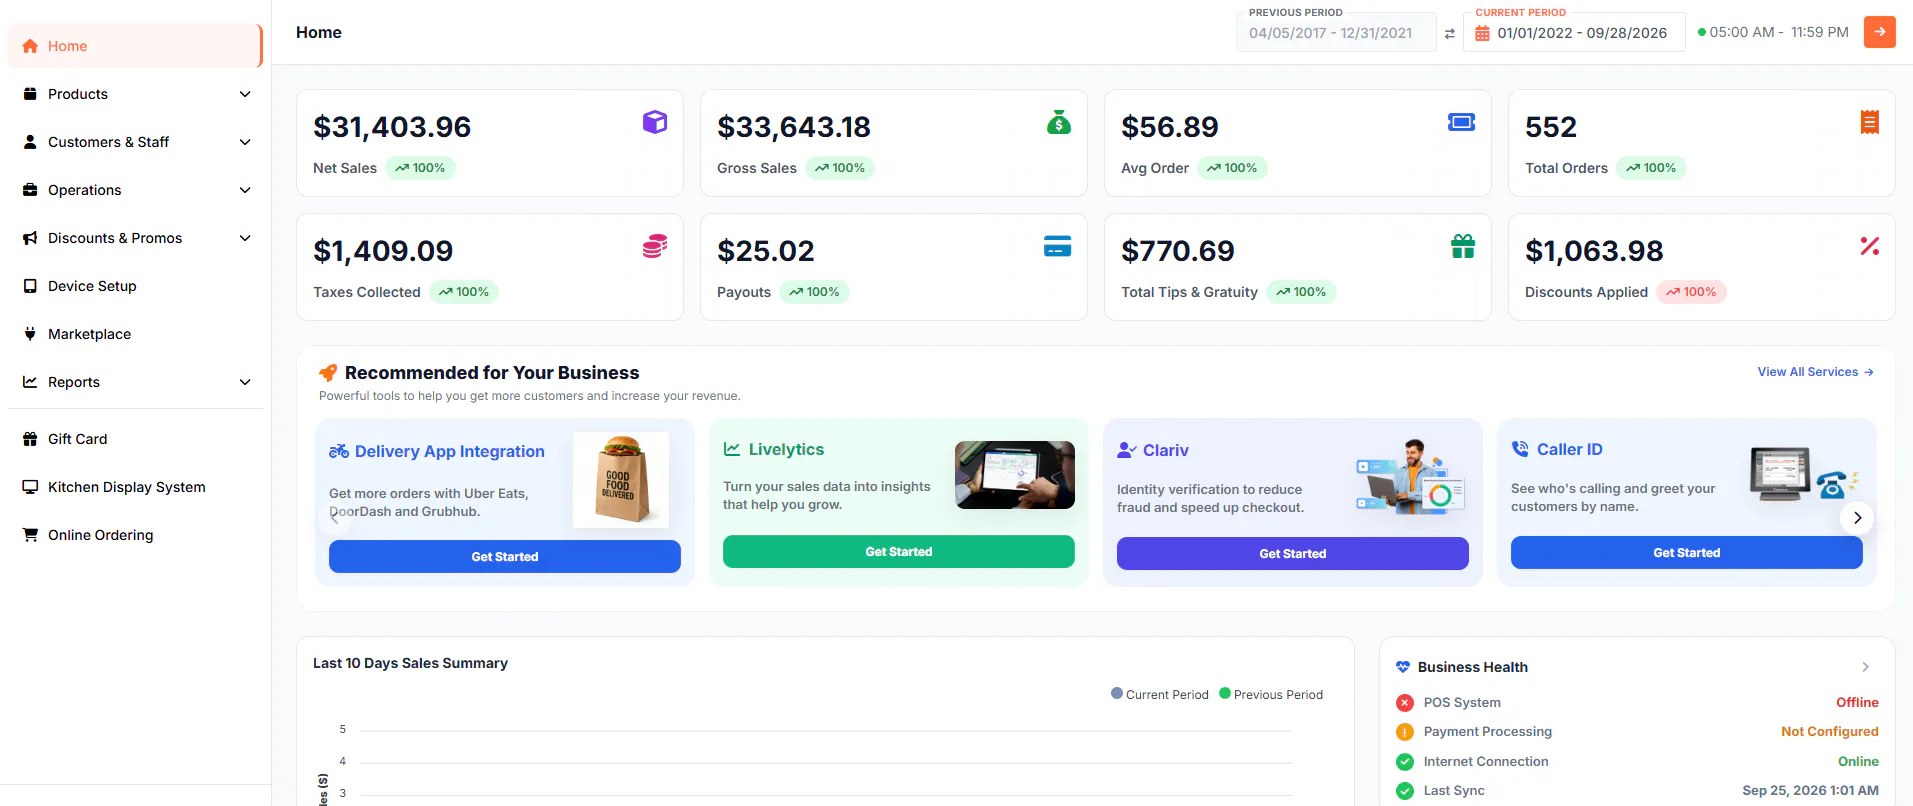The image size is (1913, 806).
Task: Click the Avg Order blue ticket icon
Action: pos(1462,122)
